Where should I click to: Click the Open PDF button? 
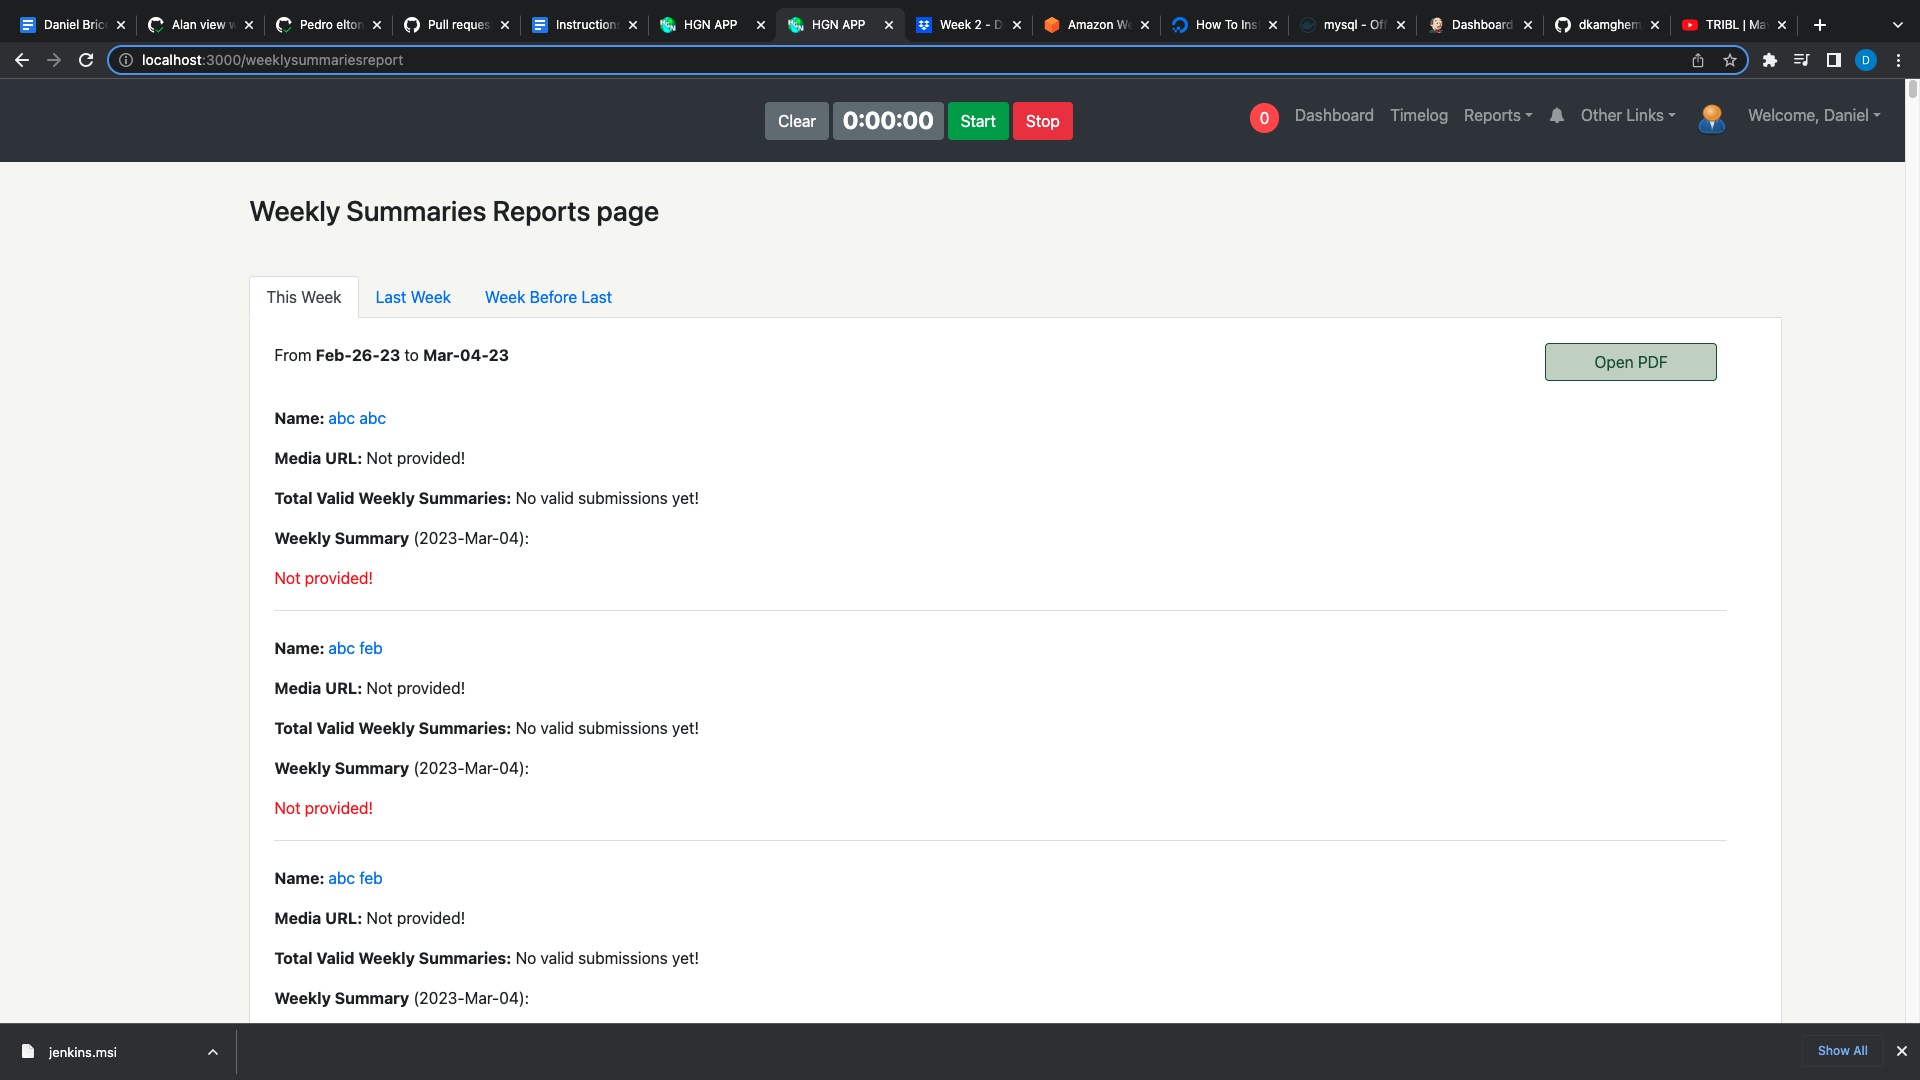click(1631, 362)
